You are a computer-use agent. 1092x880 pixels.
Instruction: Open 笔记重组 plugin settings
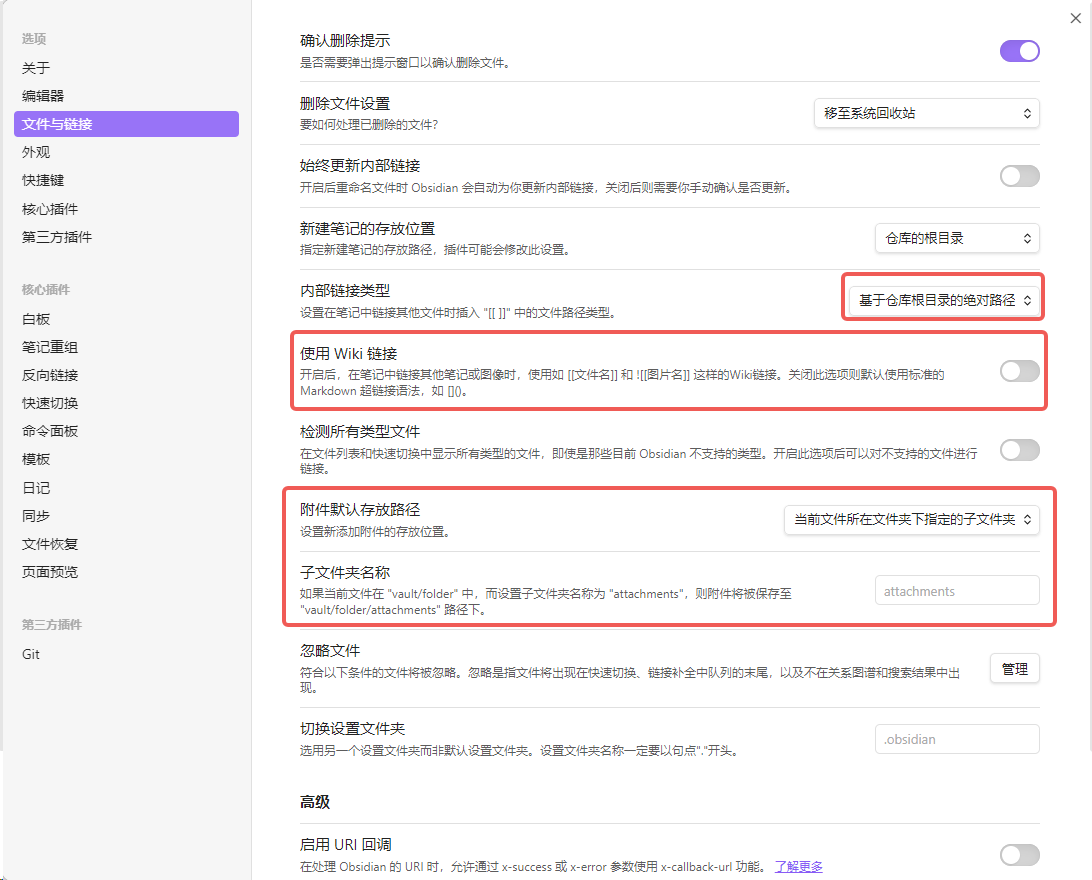126,347
